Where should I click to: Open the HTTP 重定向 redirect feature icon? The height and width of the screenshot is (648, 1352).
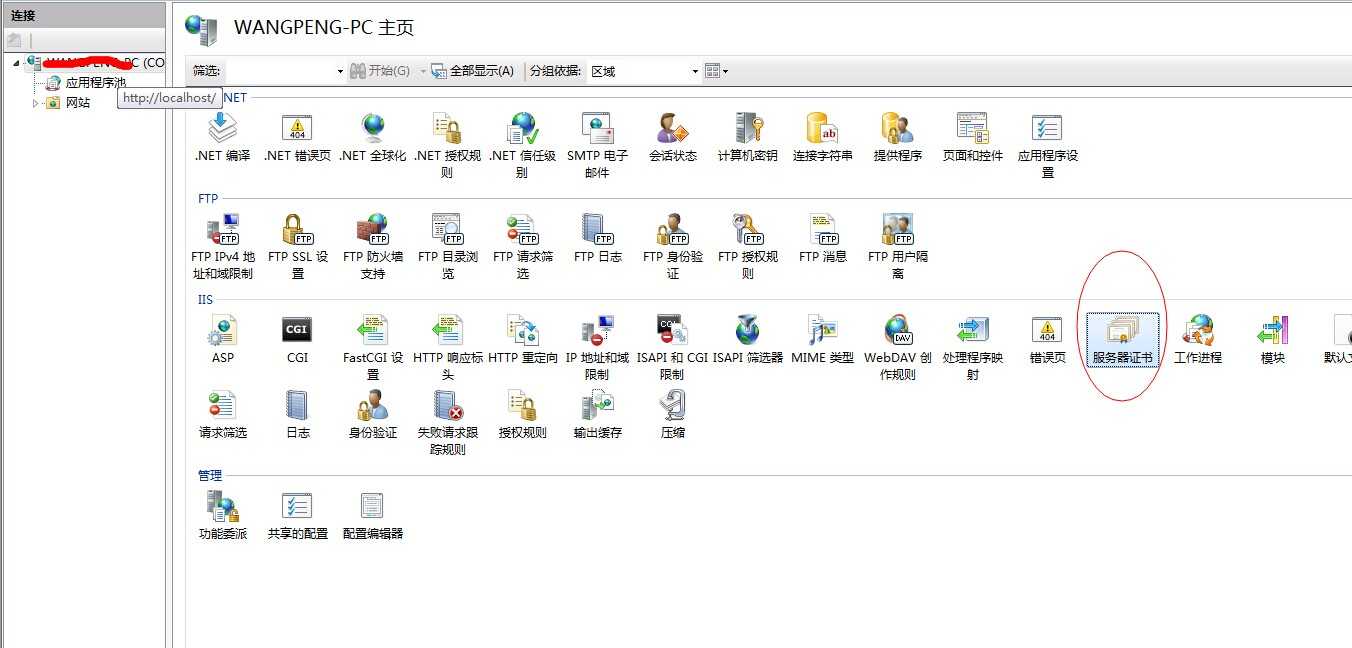click(521, 332)
